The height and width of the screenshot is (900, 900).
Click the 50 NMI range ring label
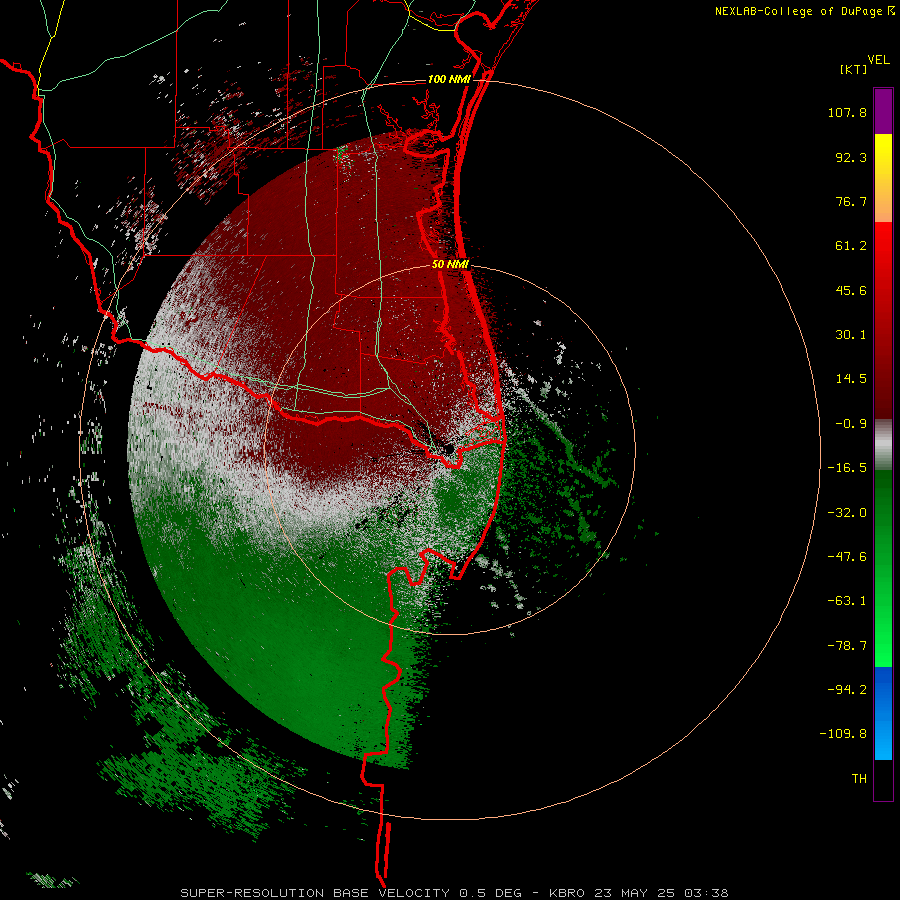click(451, 264)
